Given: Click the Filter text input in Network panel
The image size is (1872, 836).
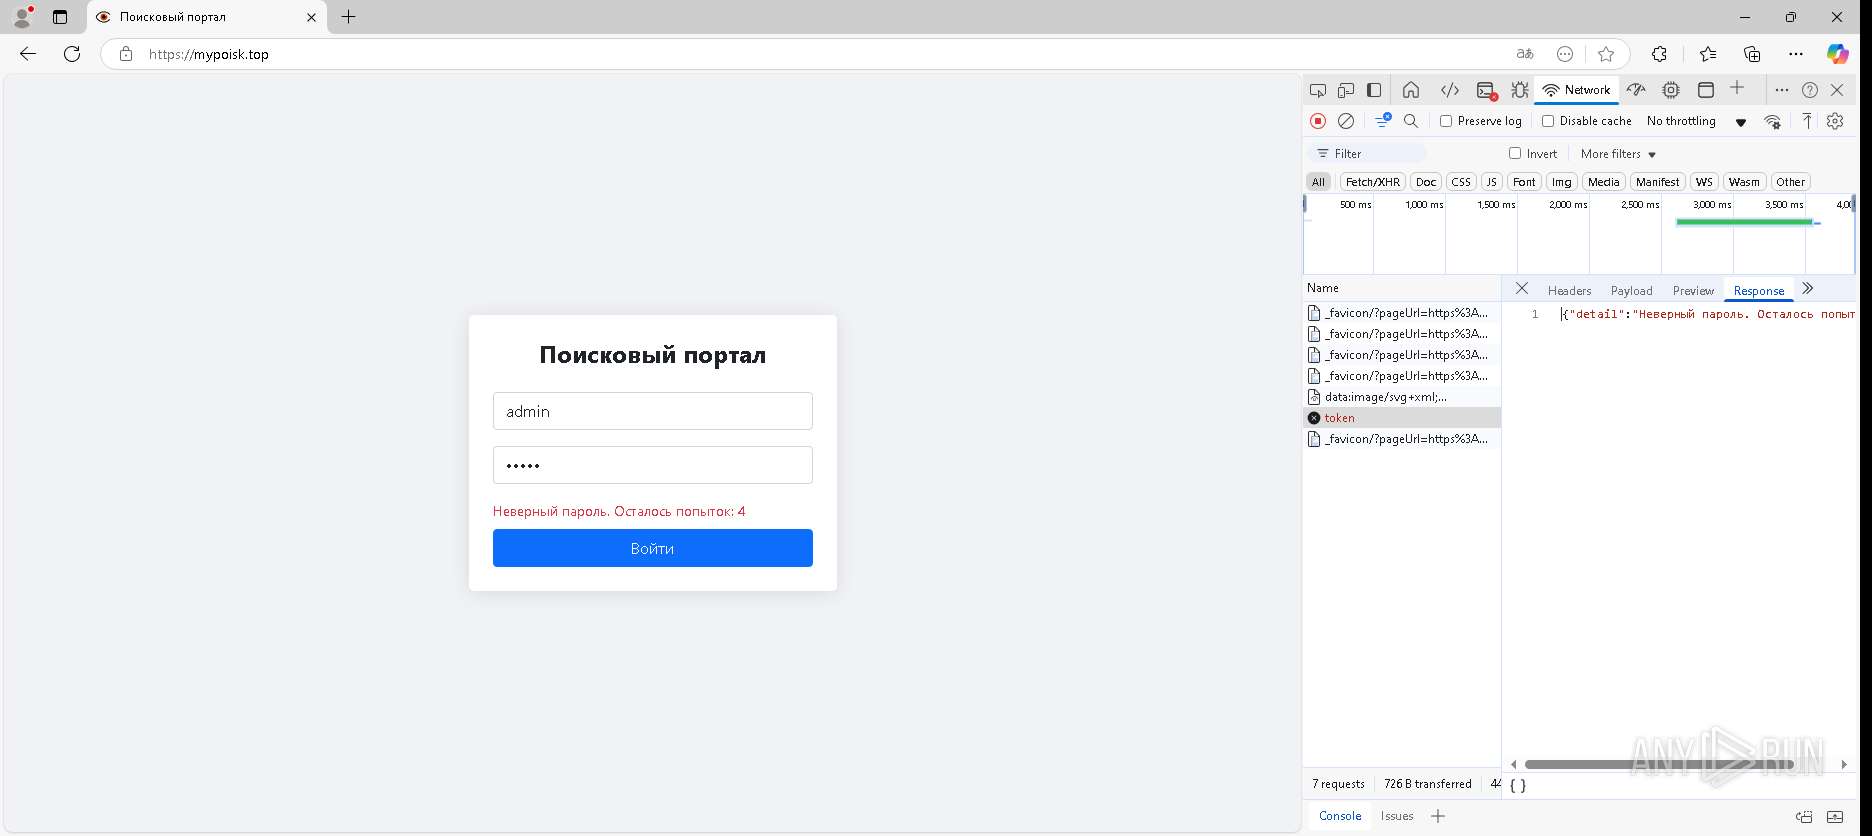Looking at the screenshot, I should [1367, 154].
